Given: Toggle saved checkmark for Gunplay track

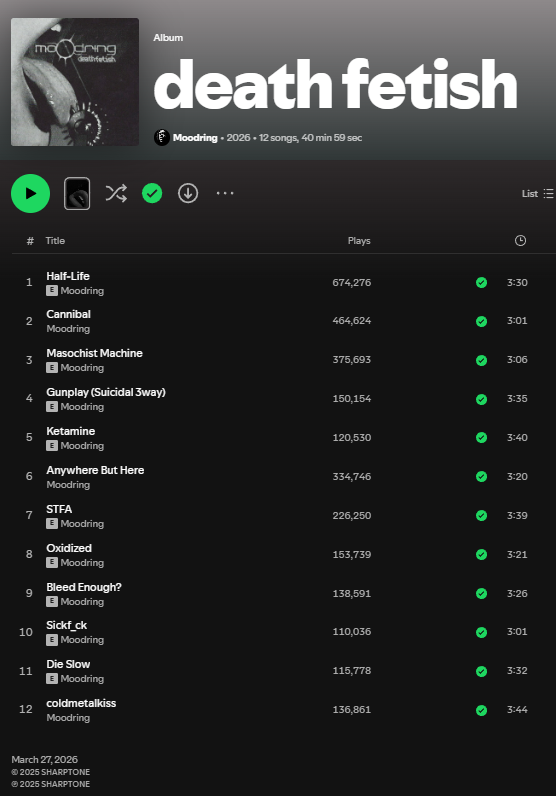Looking at the screenshot, I should [x=481, y=400].
